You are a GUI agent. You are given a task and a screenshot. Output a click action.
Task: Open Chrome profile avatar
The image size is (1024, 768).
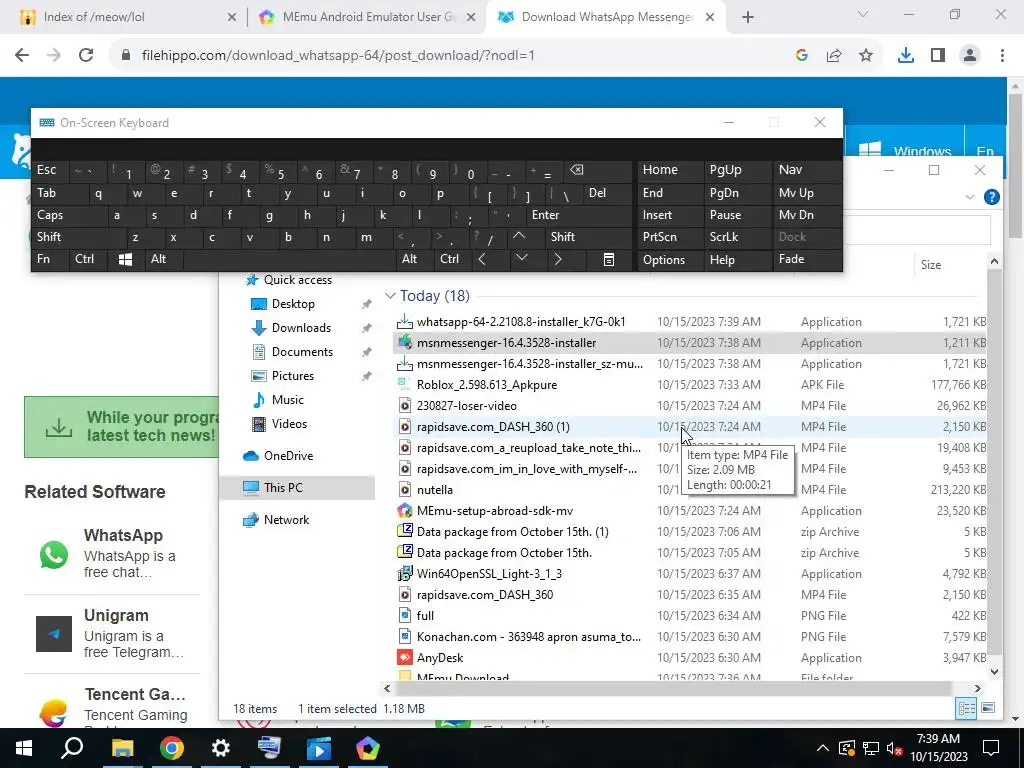pyautogui.click(x=970, y=56)
